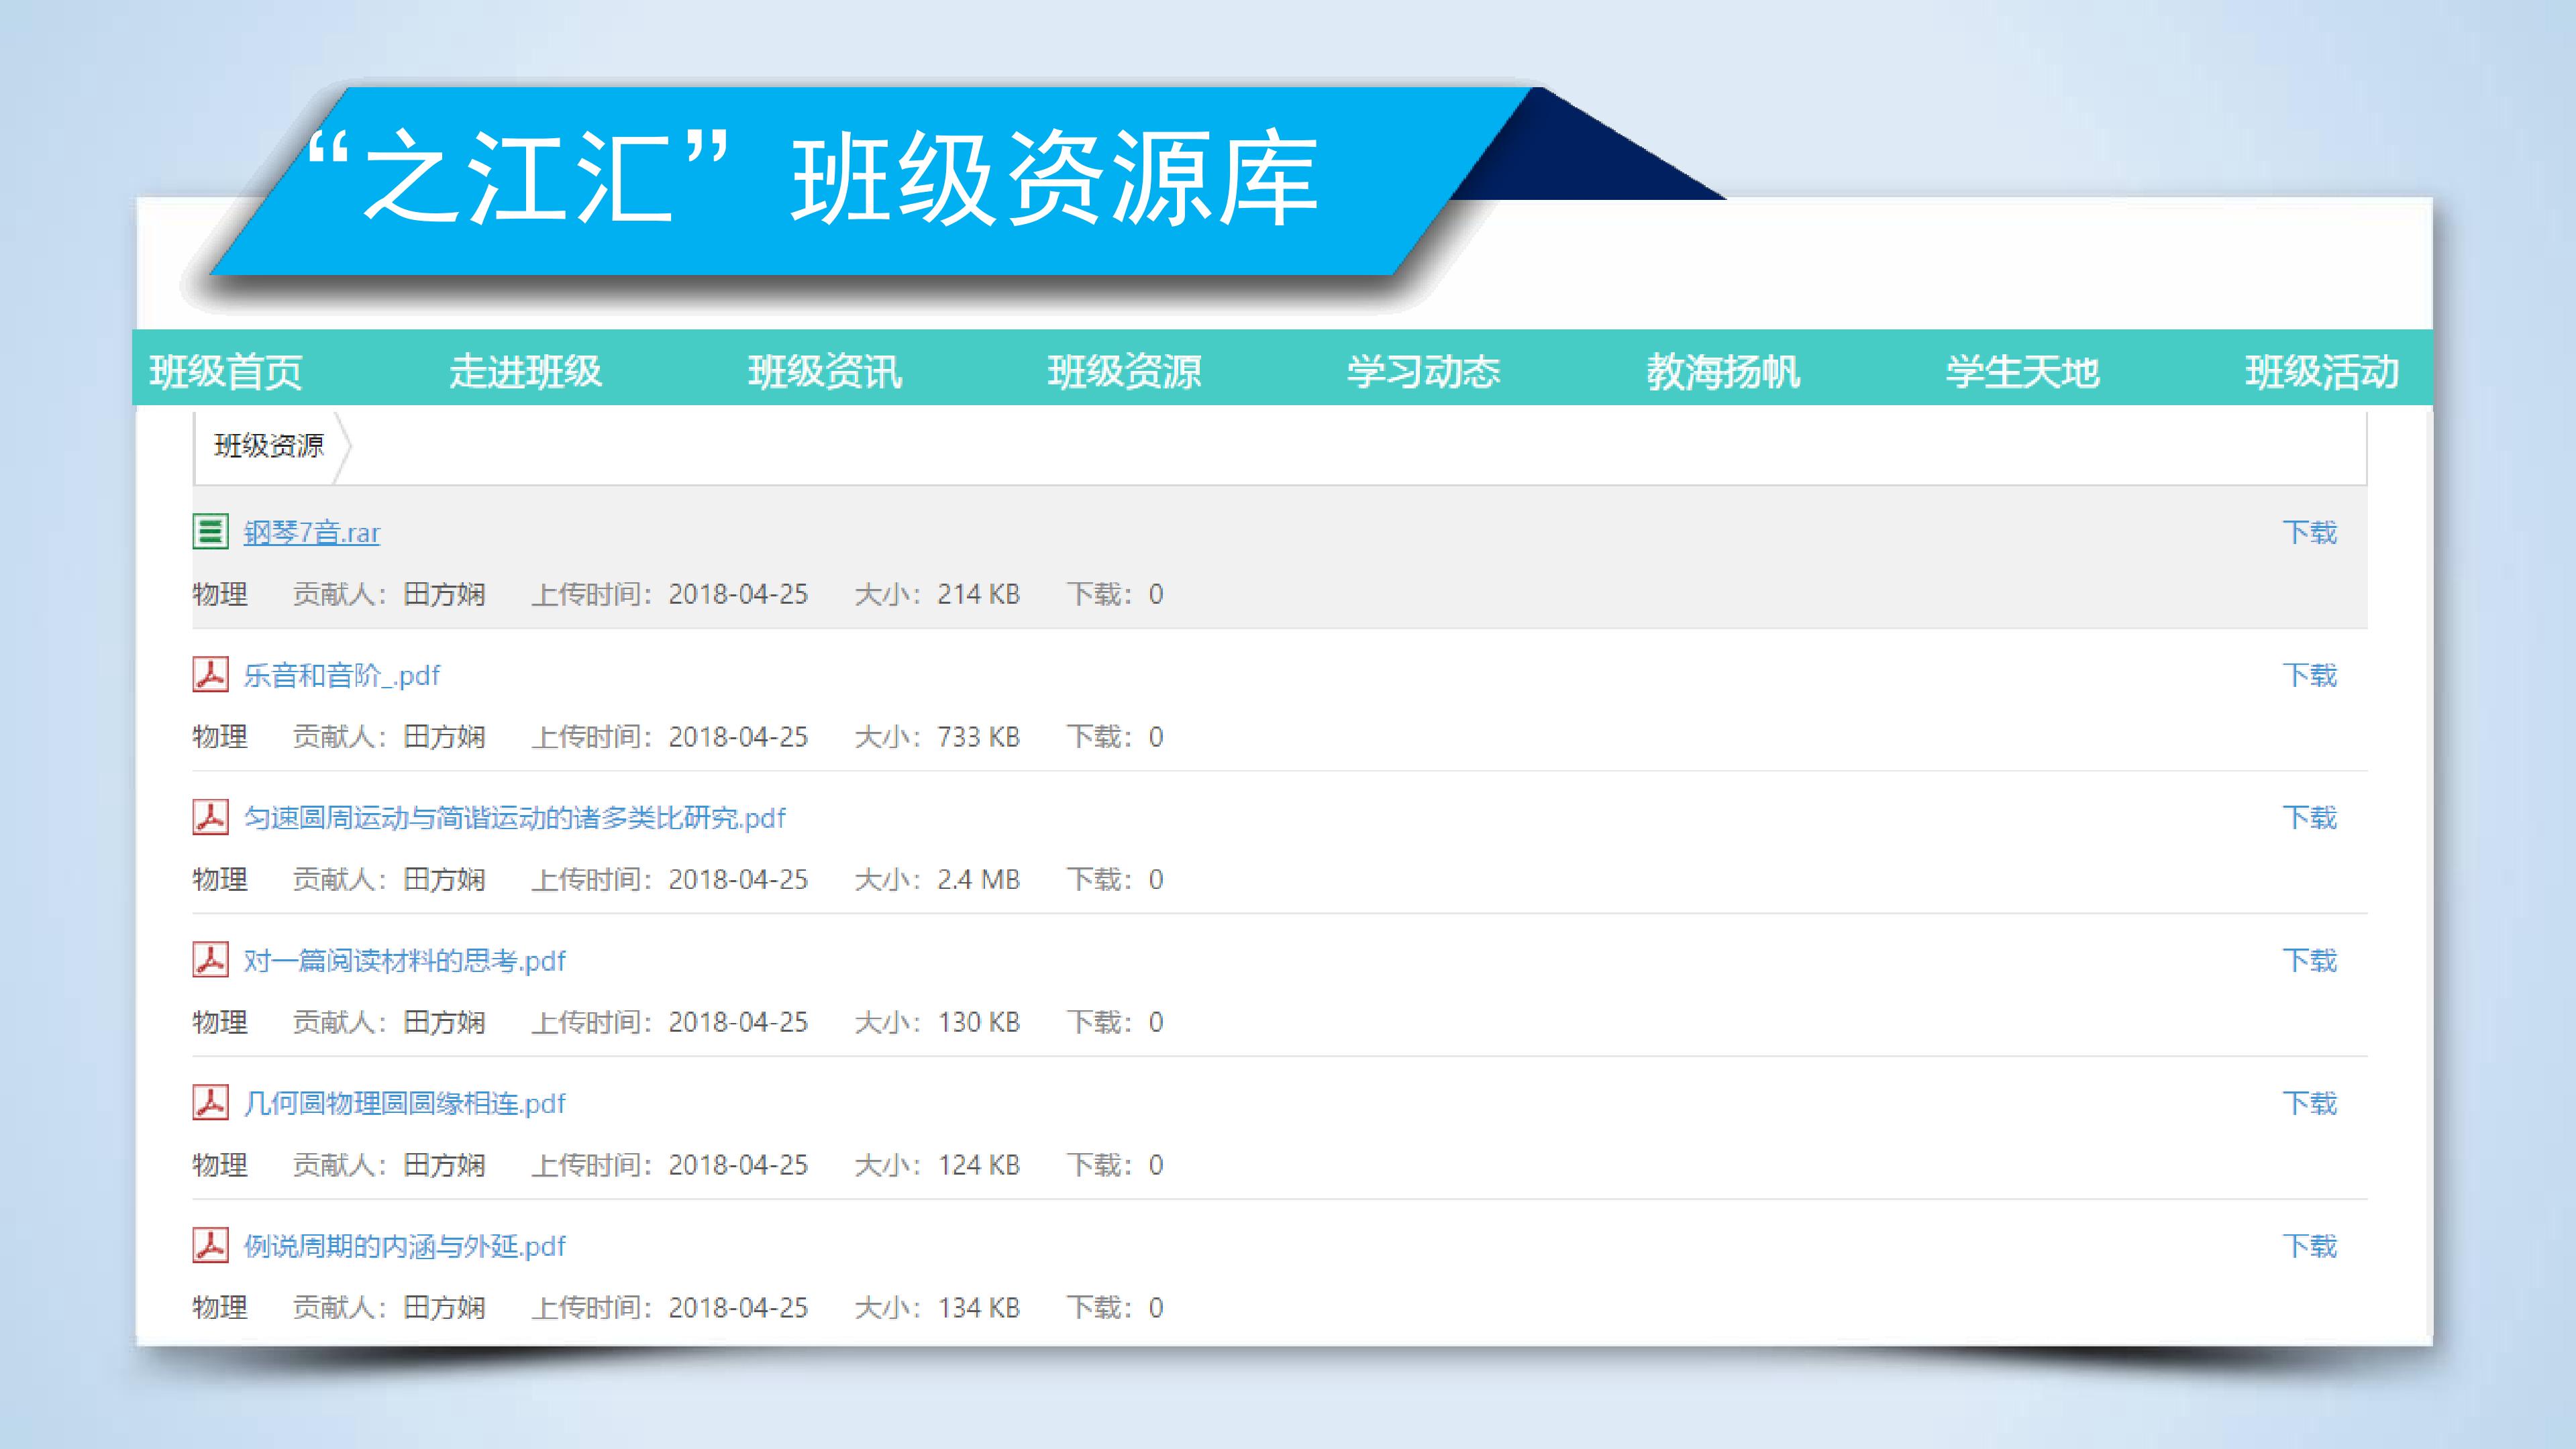Open the 班级活动 tab

pyautogui.click(x=2322, y=371)
